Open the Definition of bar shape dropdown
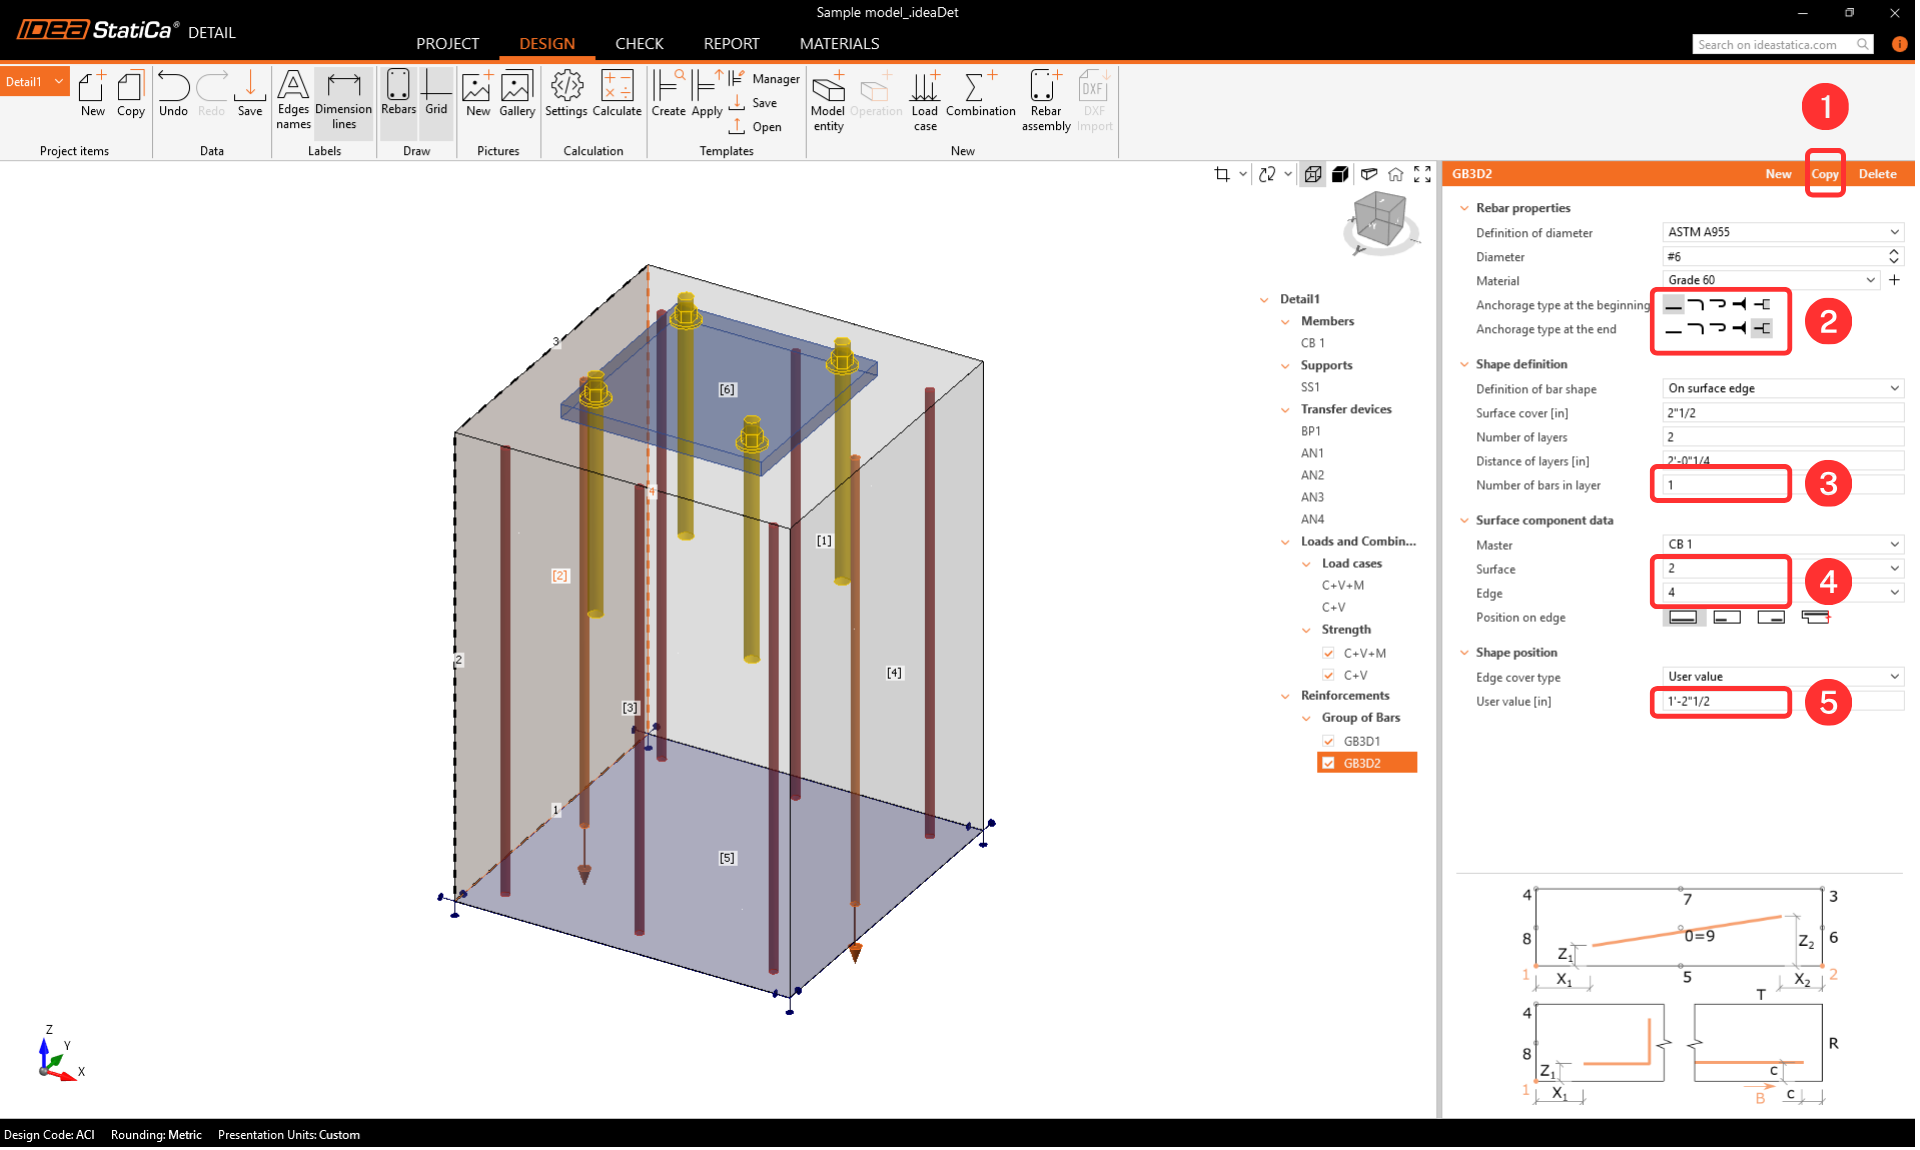This screenshot has height=1150, width=1920. [x=1782, y=388]
